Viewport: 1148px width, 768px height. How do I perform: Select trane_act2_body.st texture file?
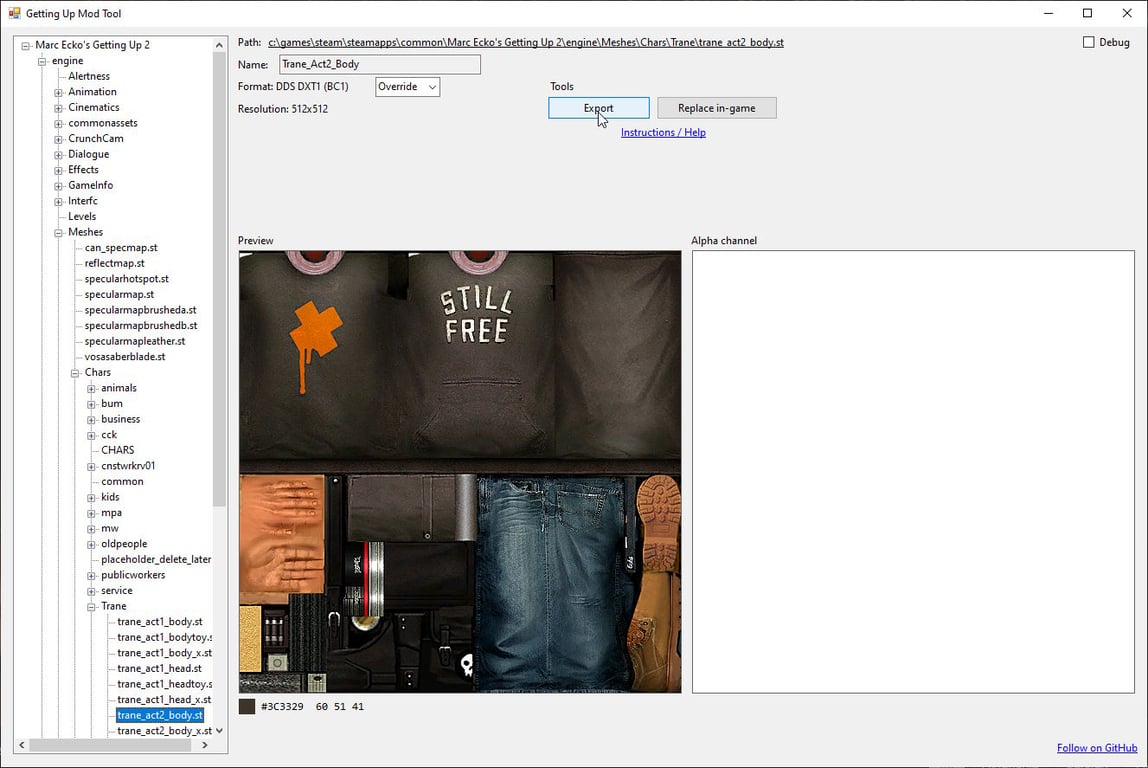[160, 715]
